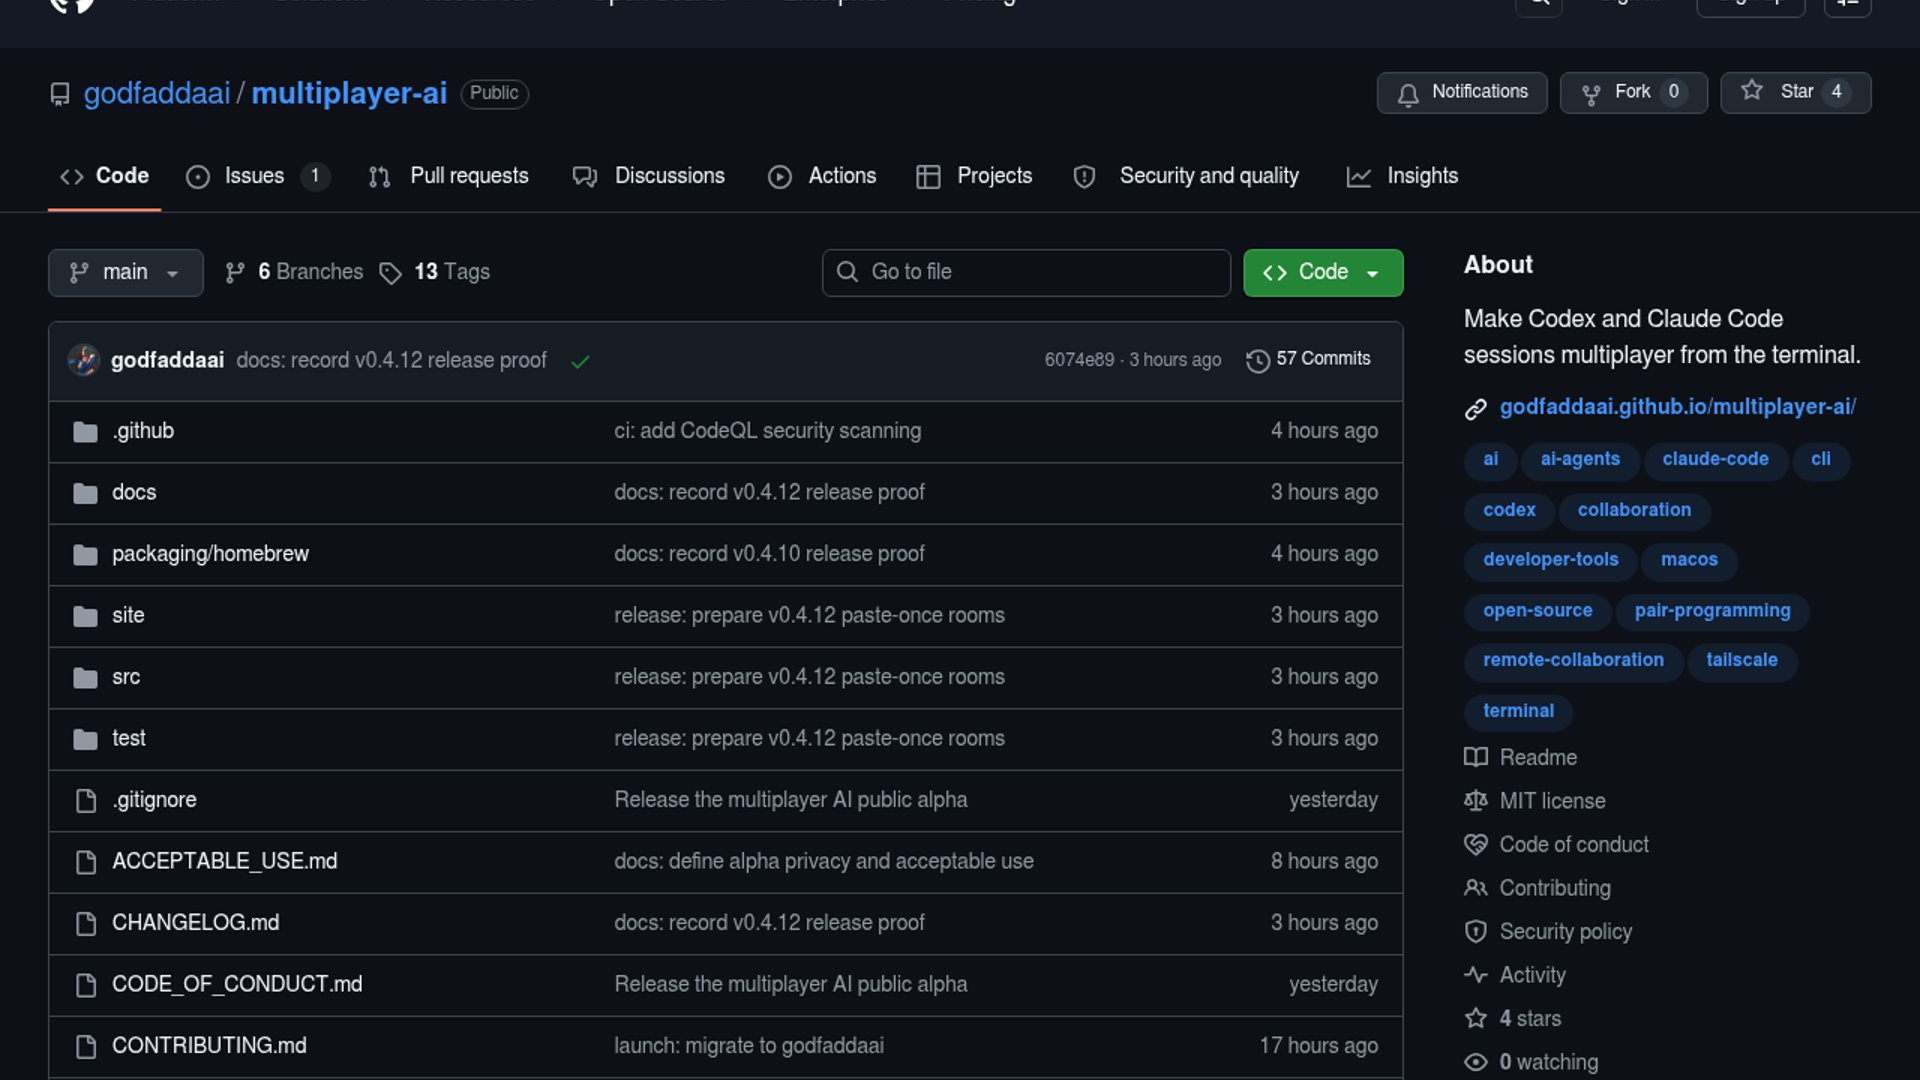Open the Pull requests tab
Viewport: 1920px width, 1080px height.
click(x=449, y=176)
